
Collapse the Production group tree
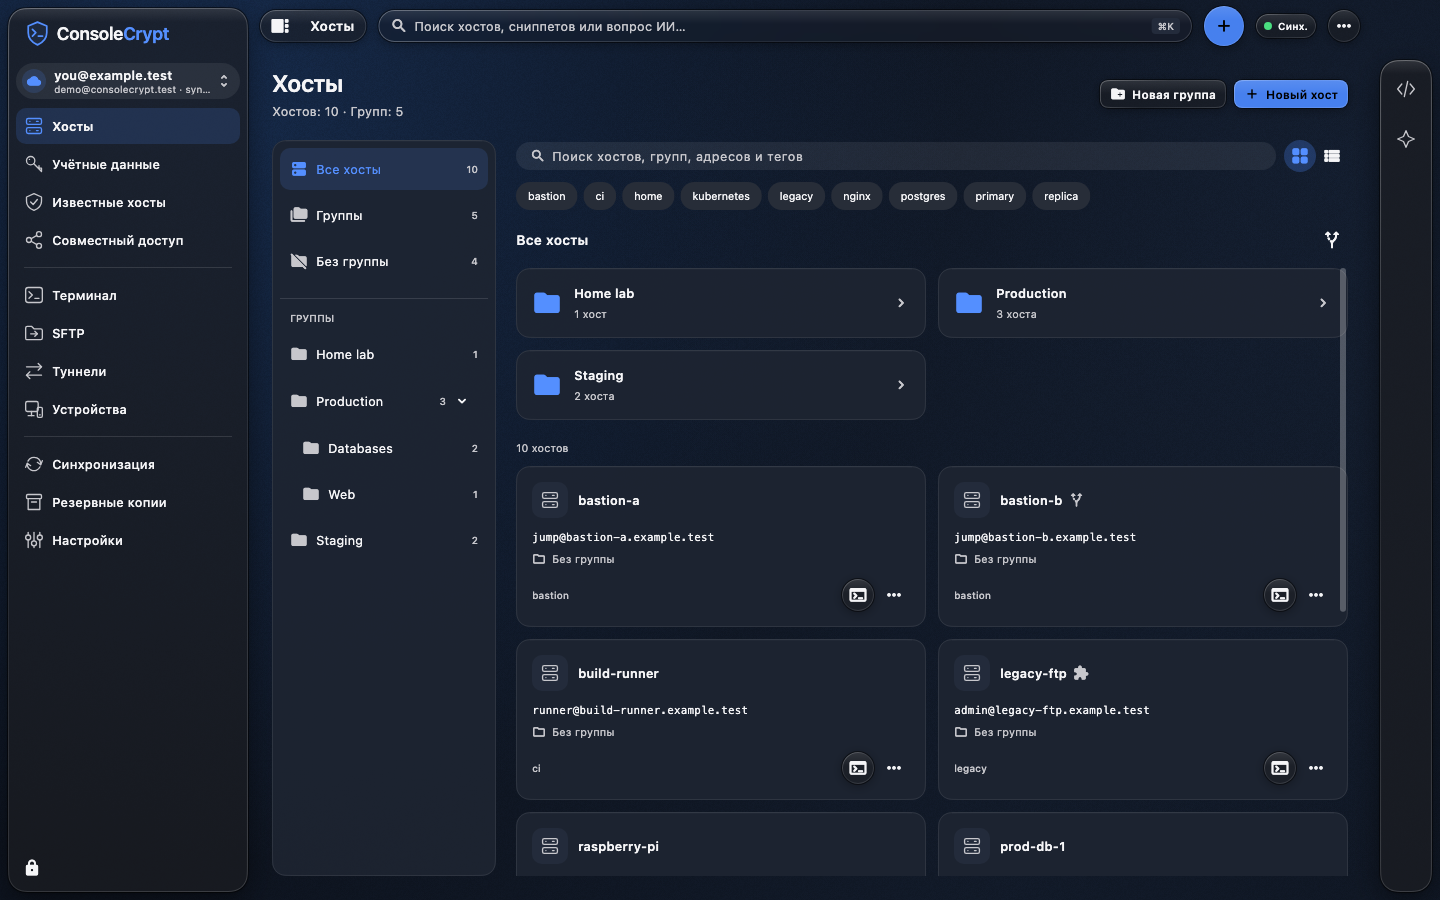pyautogui.click(x=462, y=401)
